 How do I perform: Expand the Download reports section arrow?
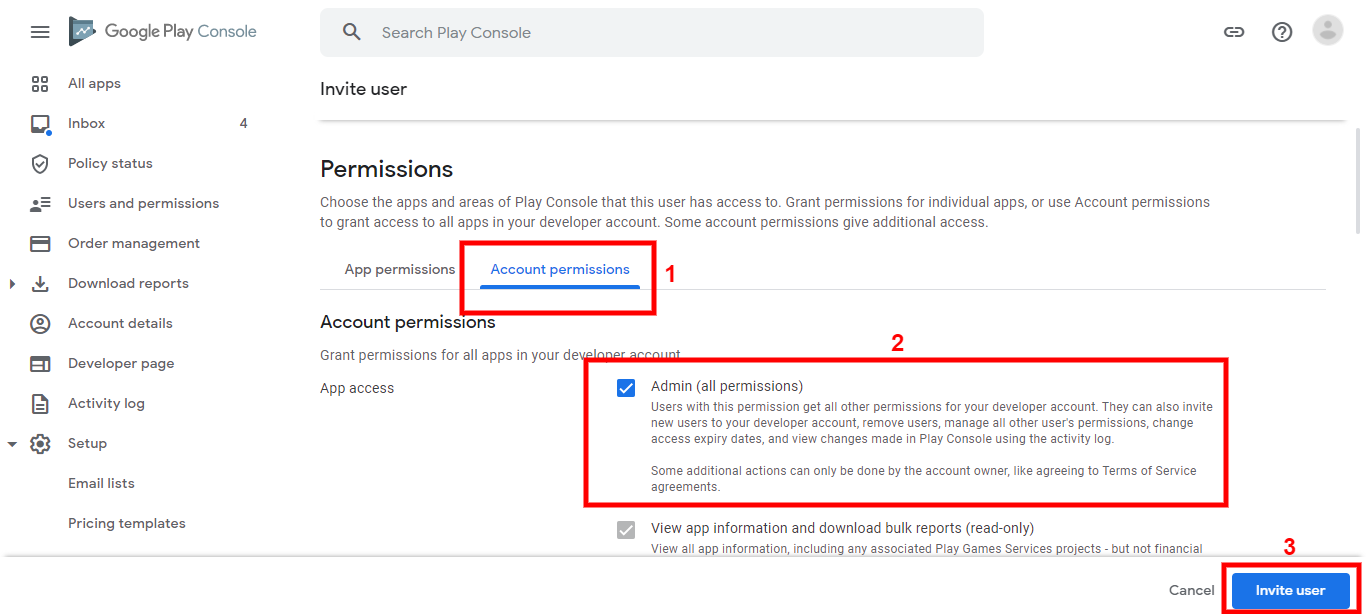[x=12, y=284]
